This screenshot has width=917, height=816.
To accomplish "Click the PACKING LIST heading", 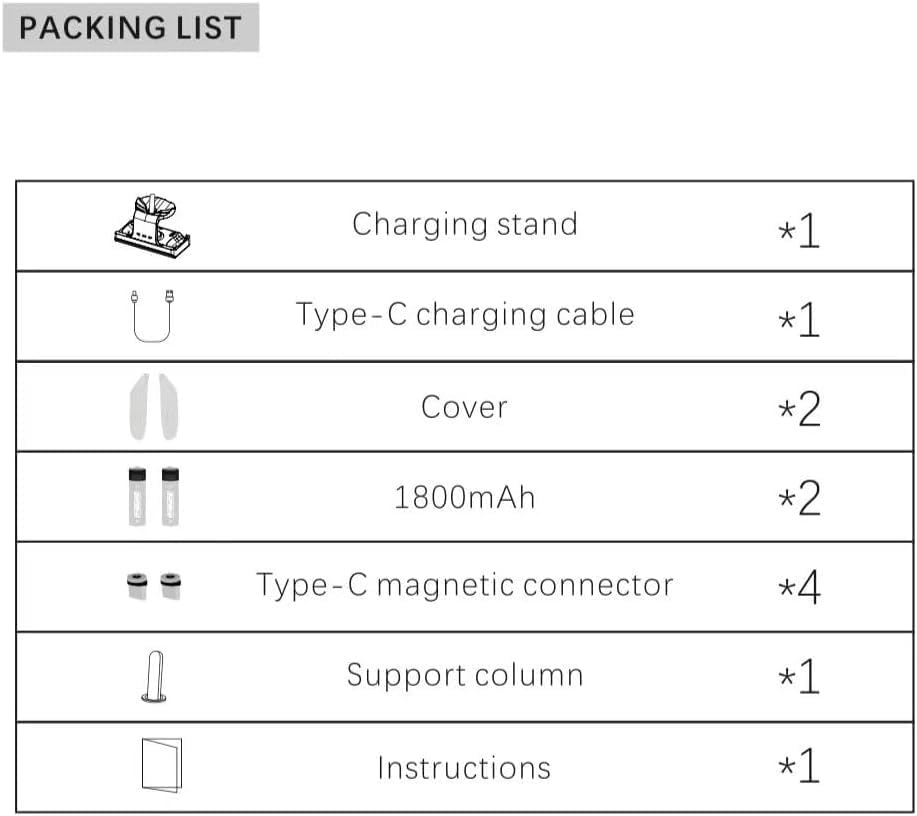I will [130, 28].
